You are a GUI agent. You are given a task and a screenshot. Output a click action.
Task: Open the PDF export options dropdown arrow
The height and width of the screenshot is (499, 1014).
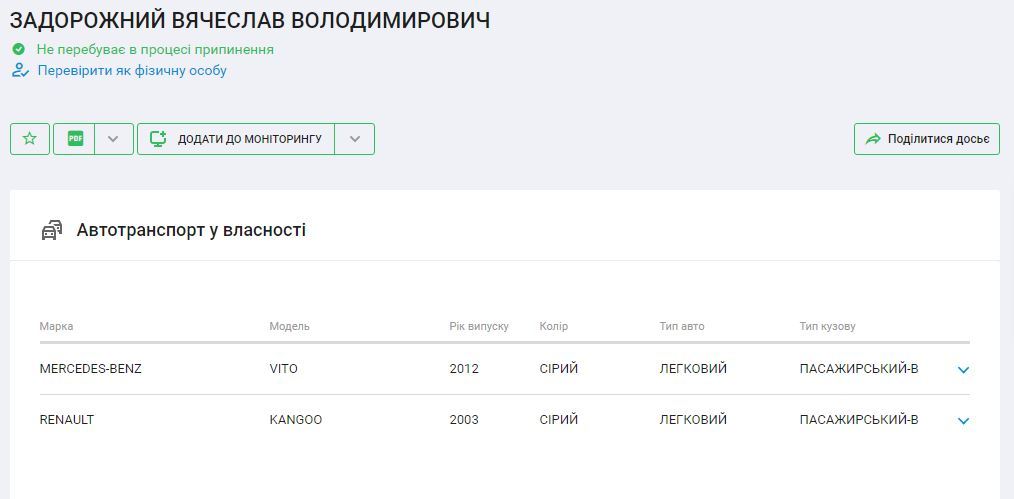tap(113, 139)
